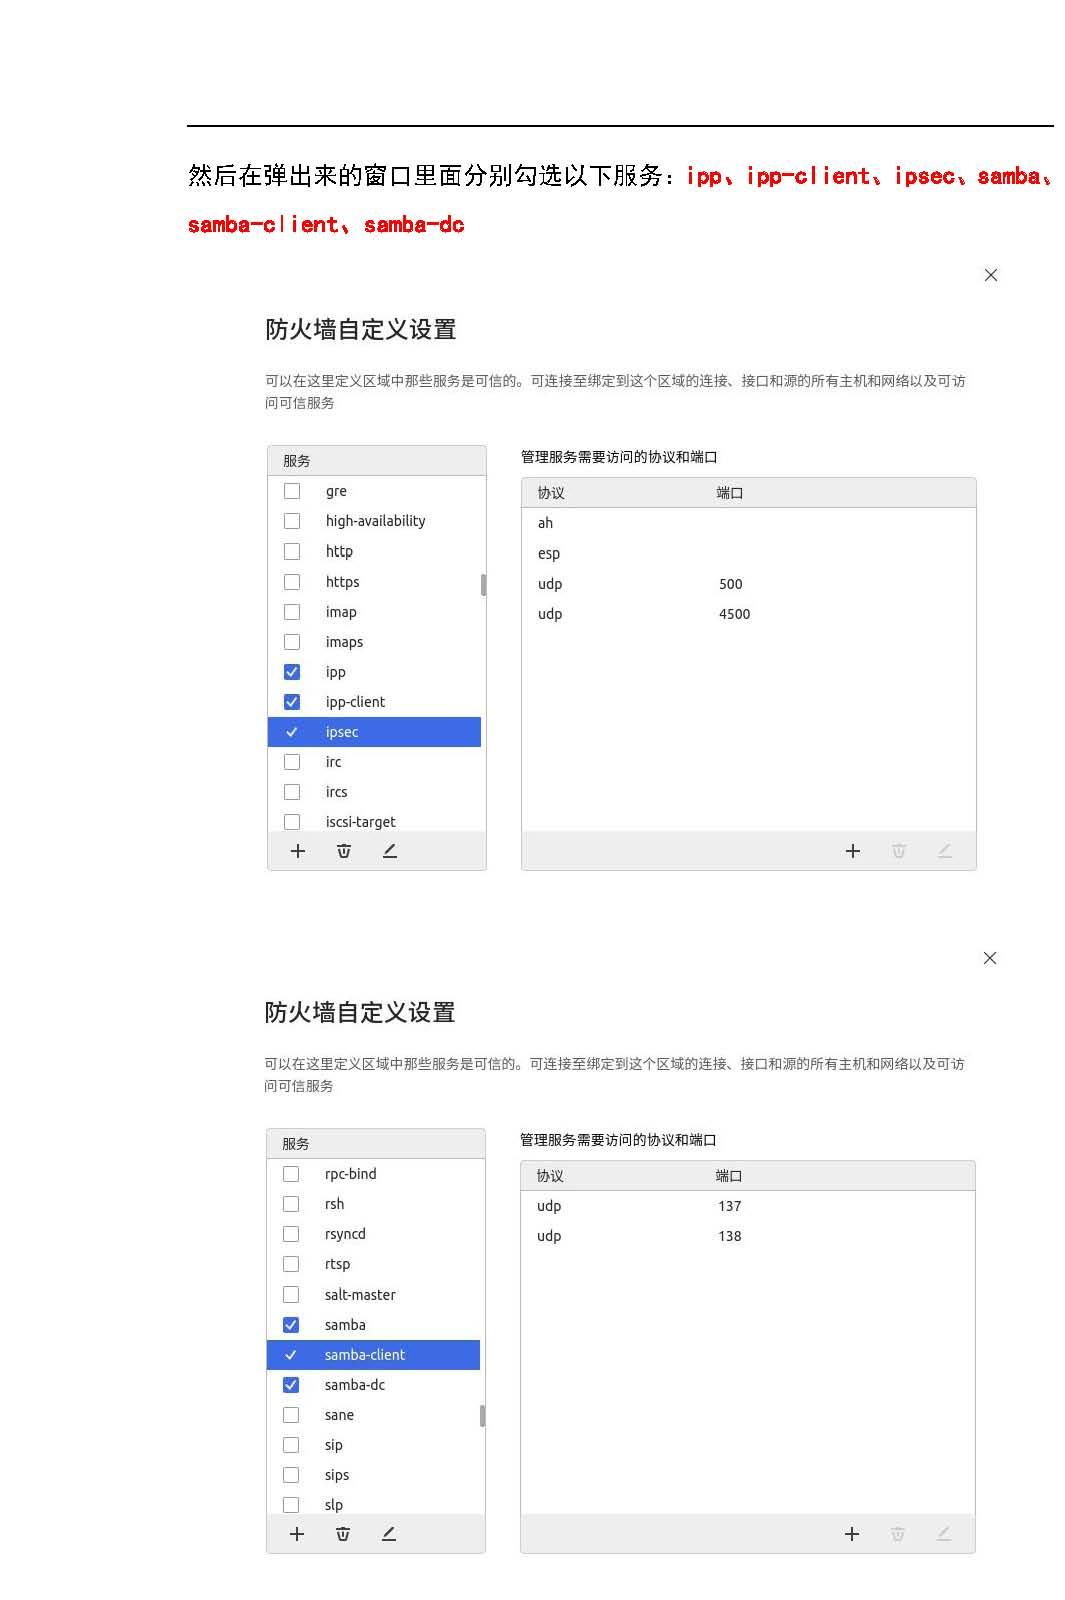Edit protocol entry in the upper dialog's port panel
Viewport: 1065px width, 1600px height.
pyautogui.click(x=945, y=851)
